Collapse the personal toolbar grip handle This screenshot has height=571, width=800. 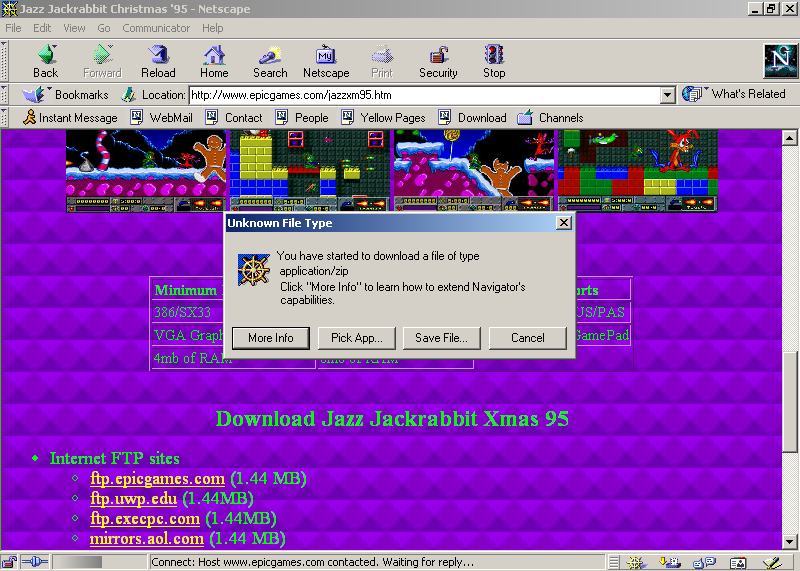click(x=5, y=118)
